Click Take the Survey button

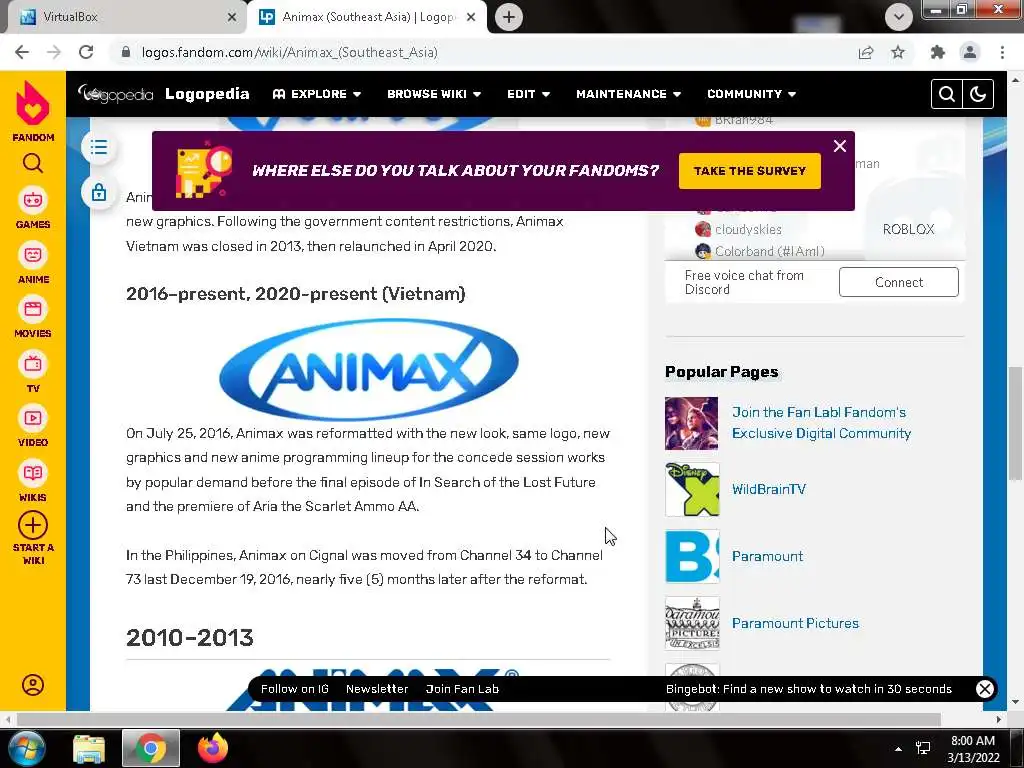750,171
